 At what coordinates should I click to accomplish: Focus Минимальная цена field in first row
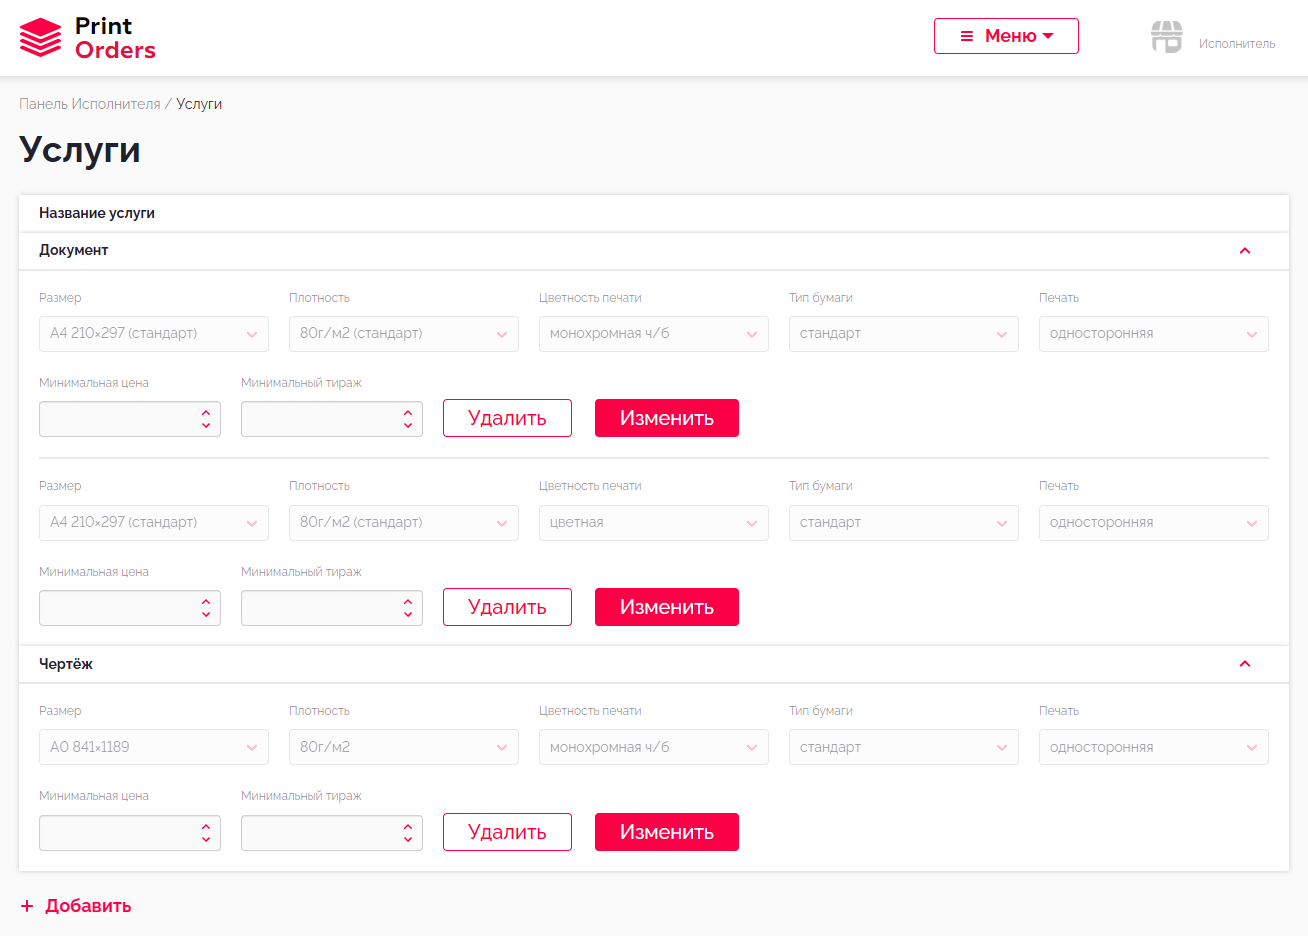pyautogui.click(x=120, y=419)
